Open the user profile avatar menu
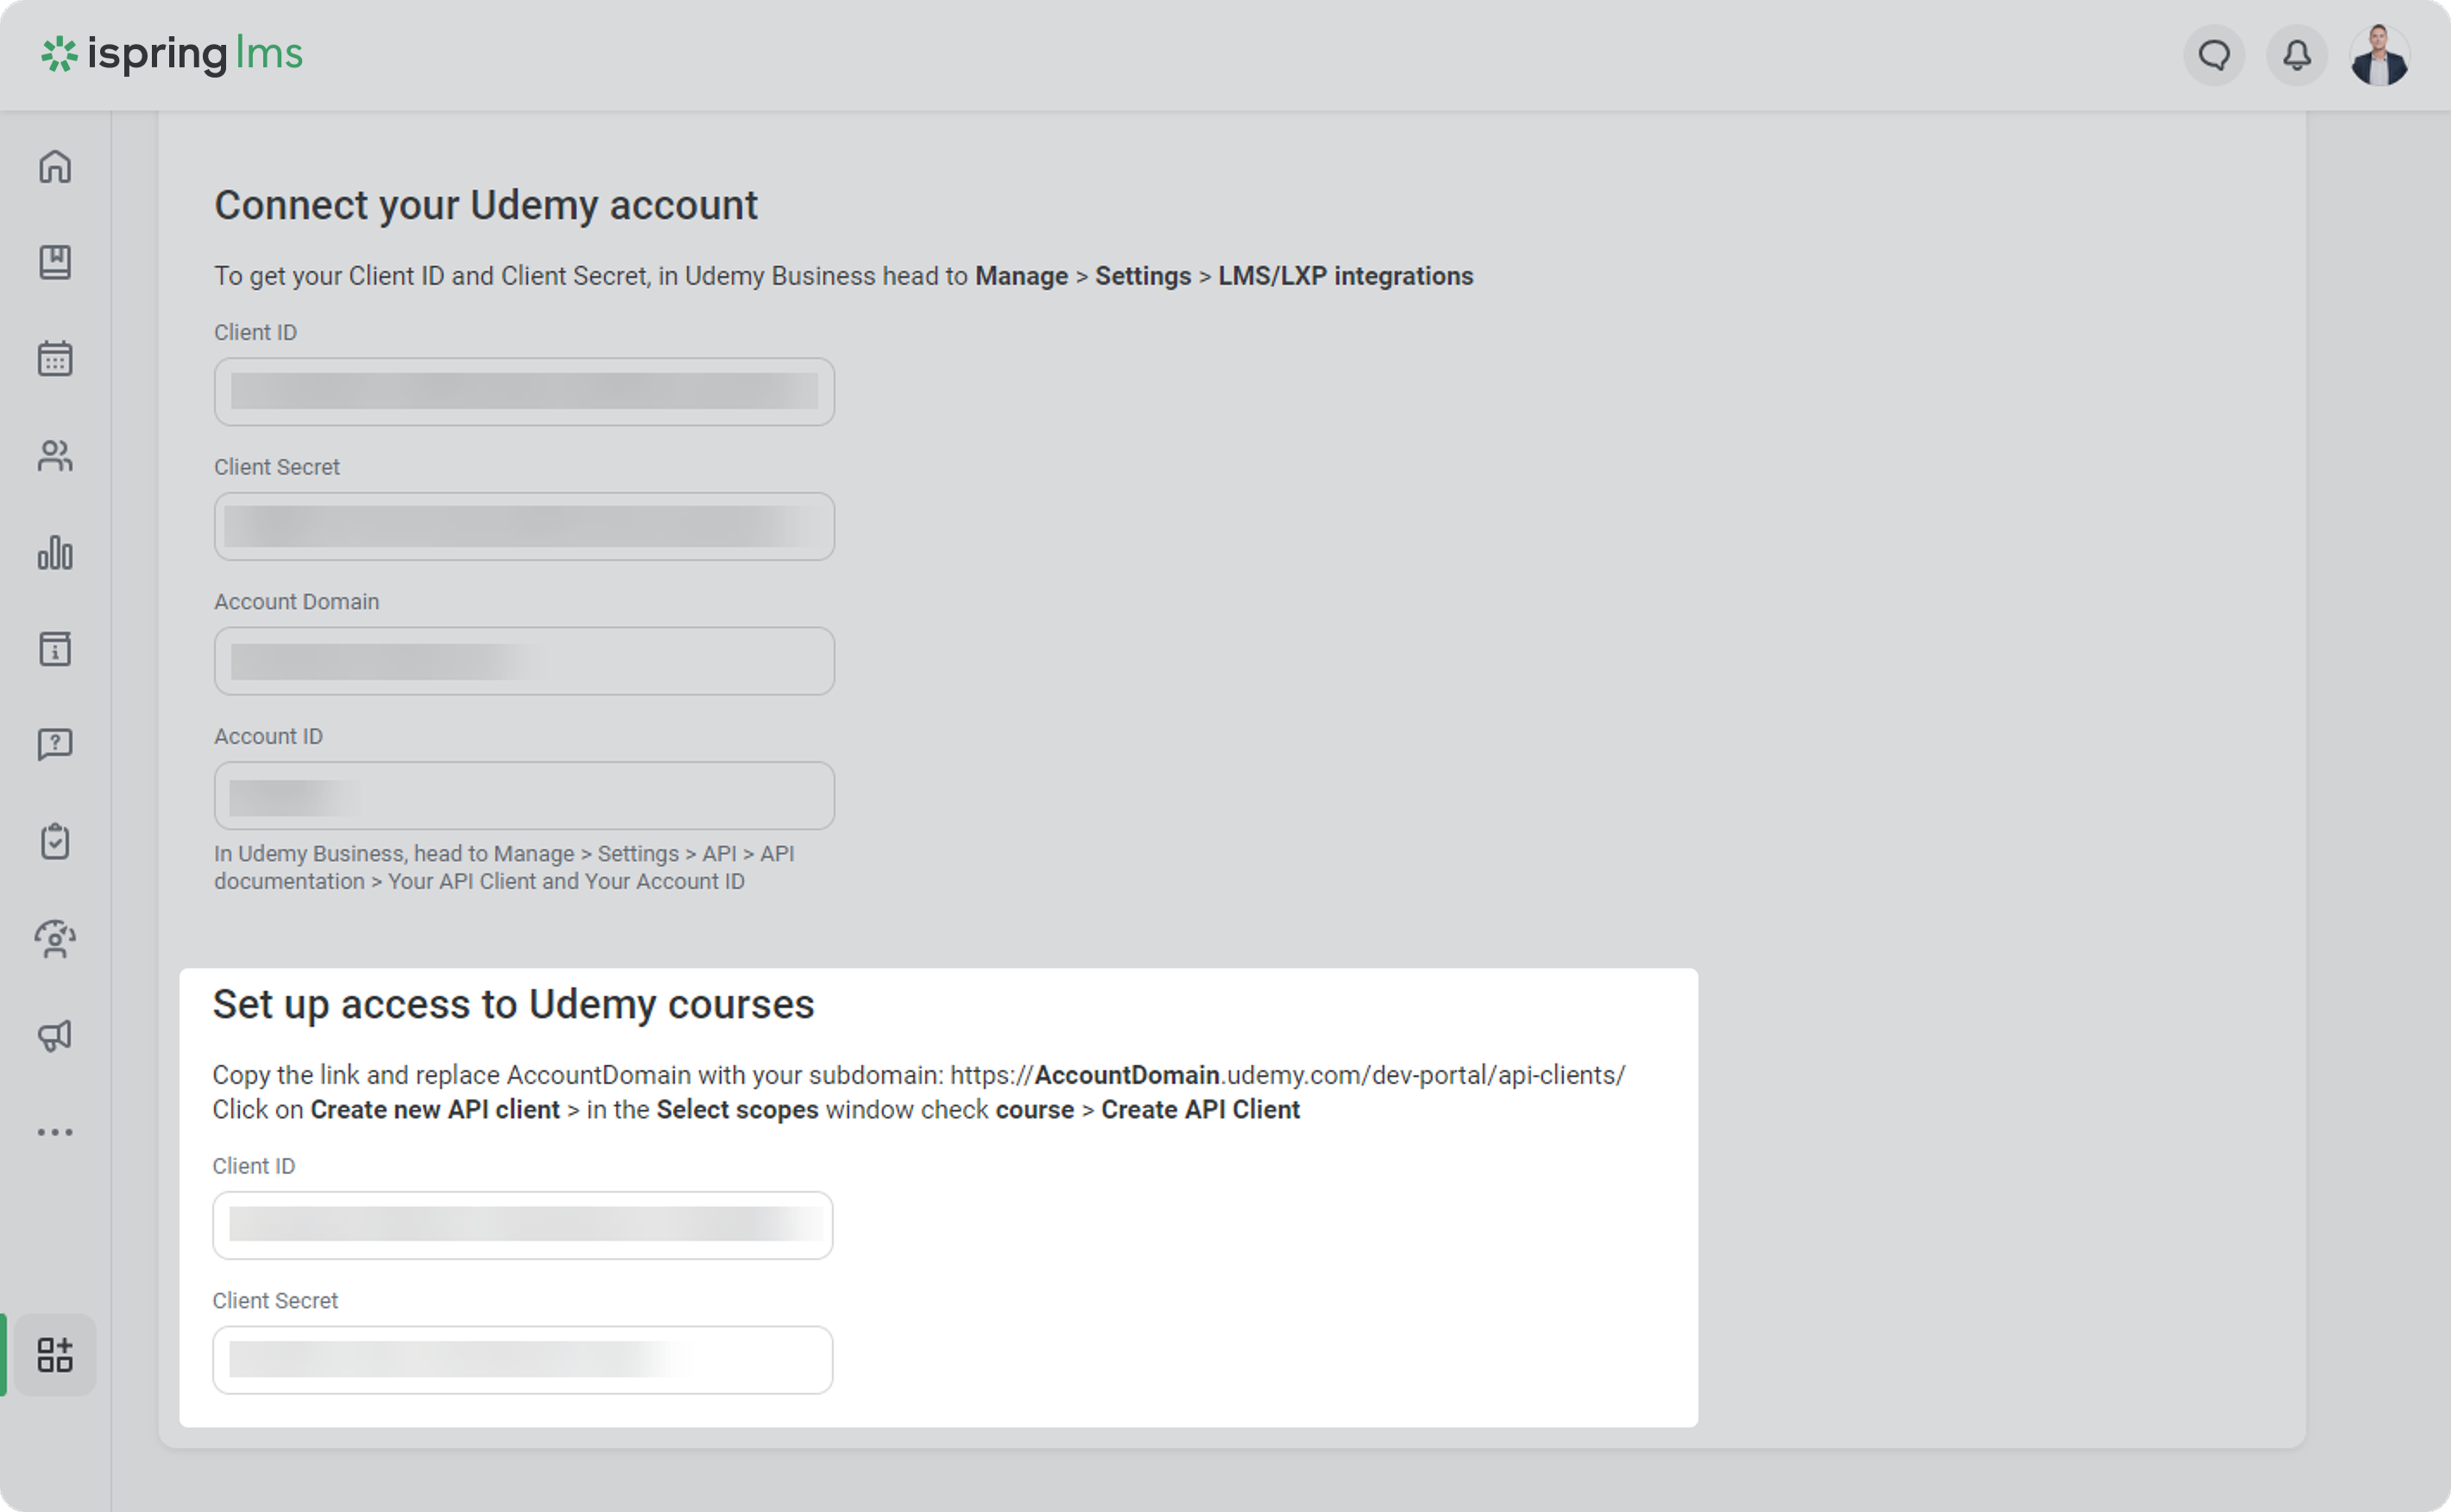Screen dimensions: 2451x1512 (x=2379, y=55)
